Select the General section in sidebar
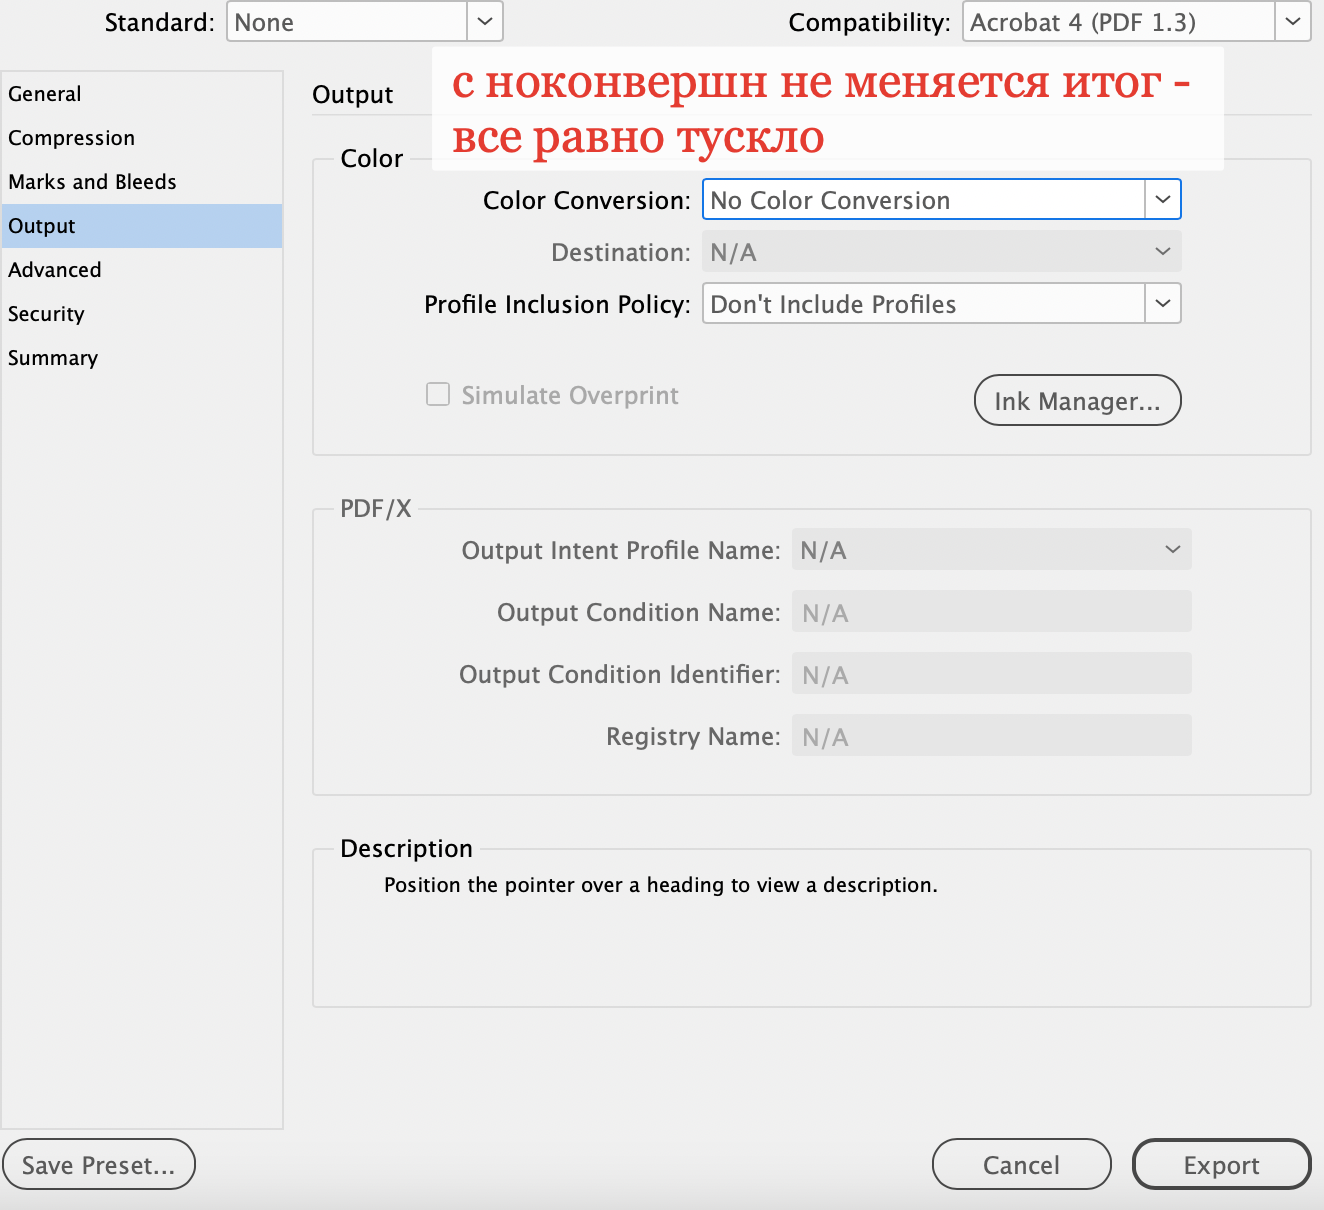The width and height of the screenshot is (1324, 1210). pyautogui.click(x=142, y=94)
